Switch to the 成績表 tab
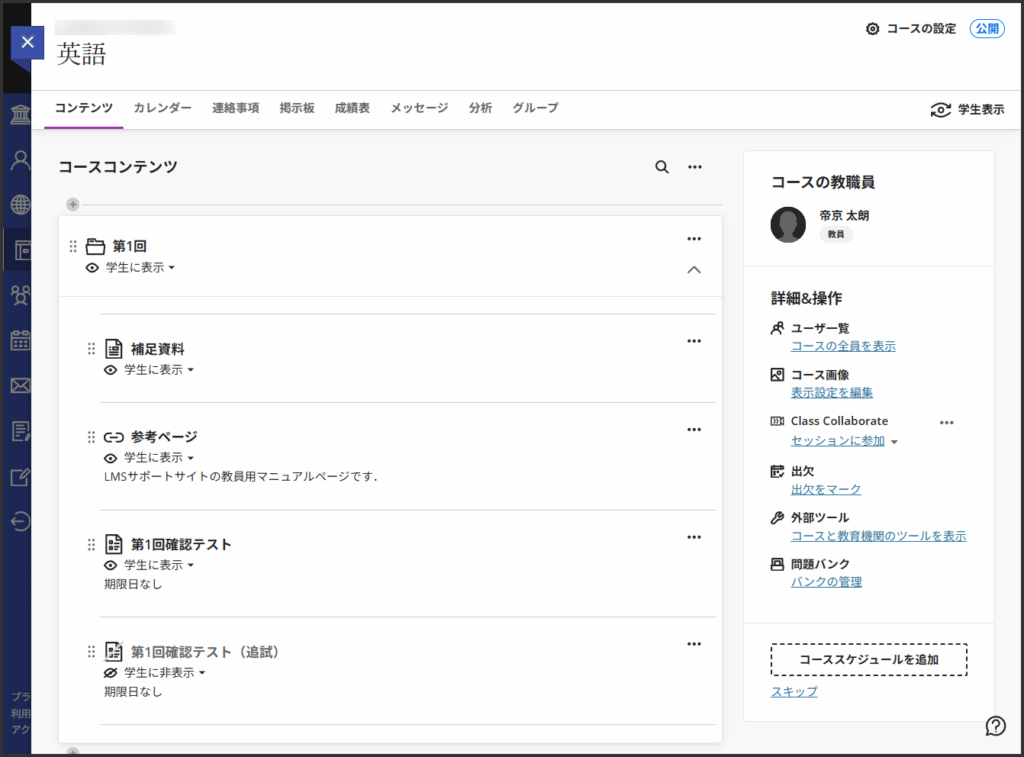The image size is (1024, 757). pyautogui.click(x=352, y=108)
